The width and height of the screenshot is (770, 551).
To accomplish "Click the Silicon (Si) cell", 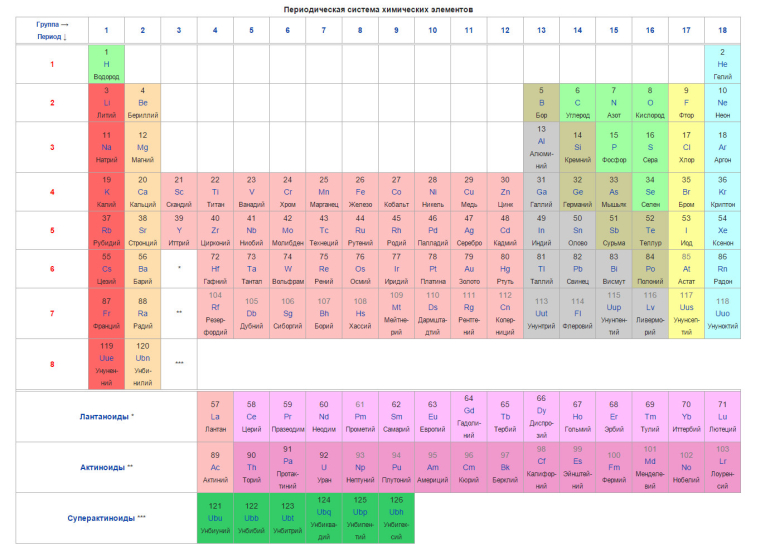I will (x=578, y=147).
